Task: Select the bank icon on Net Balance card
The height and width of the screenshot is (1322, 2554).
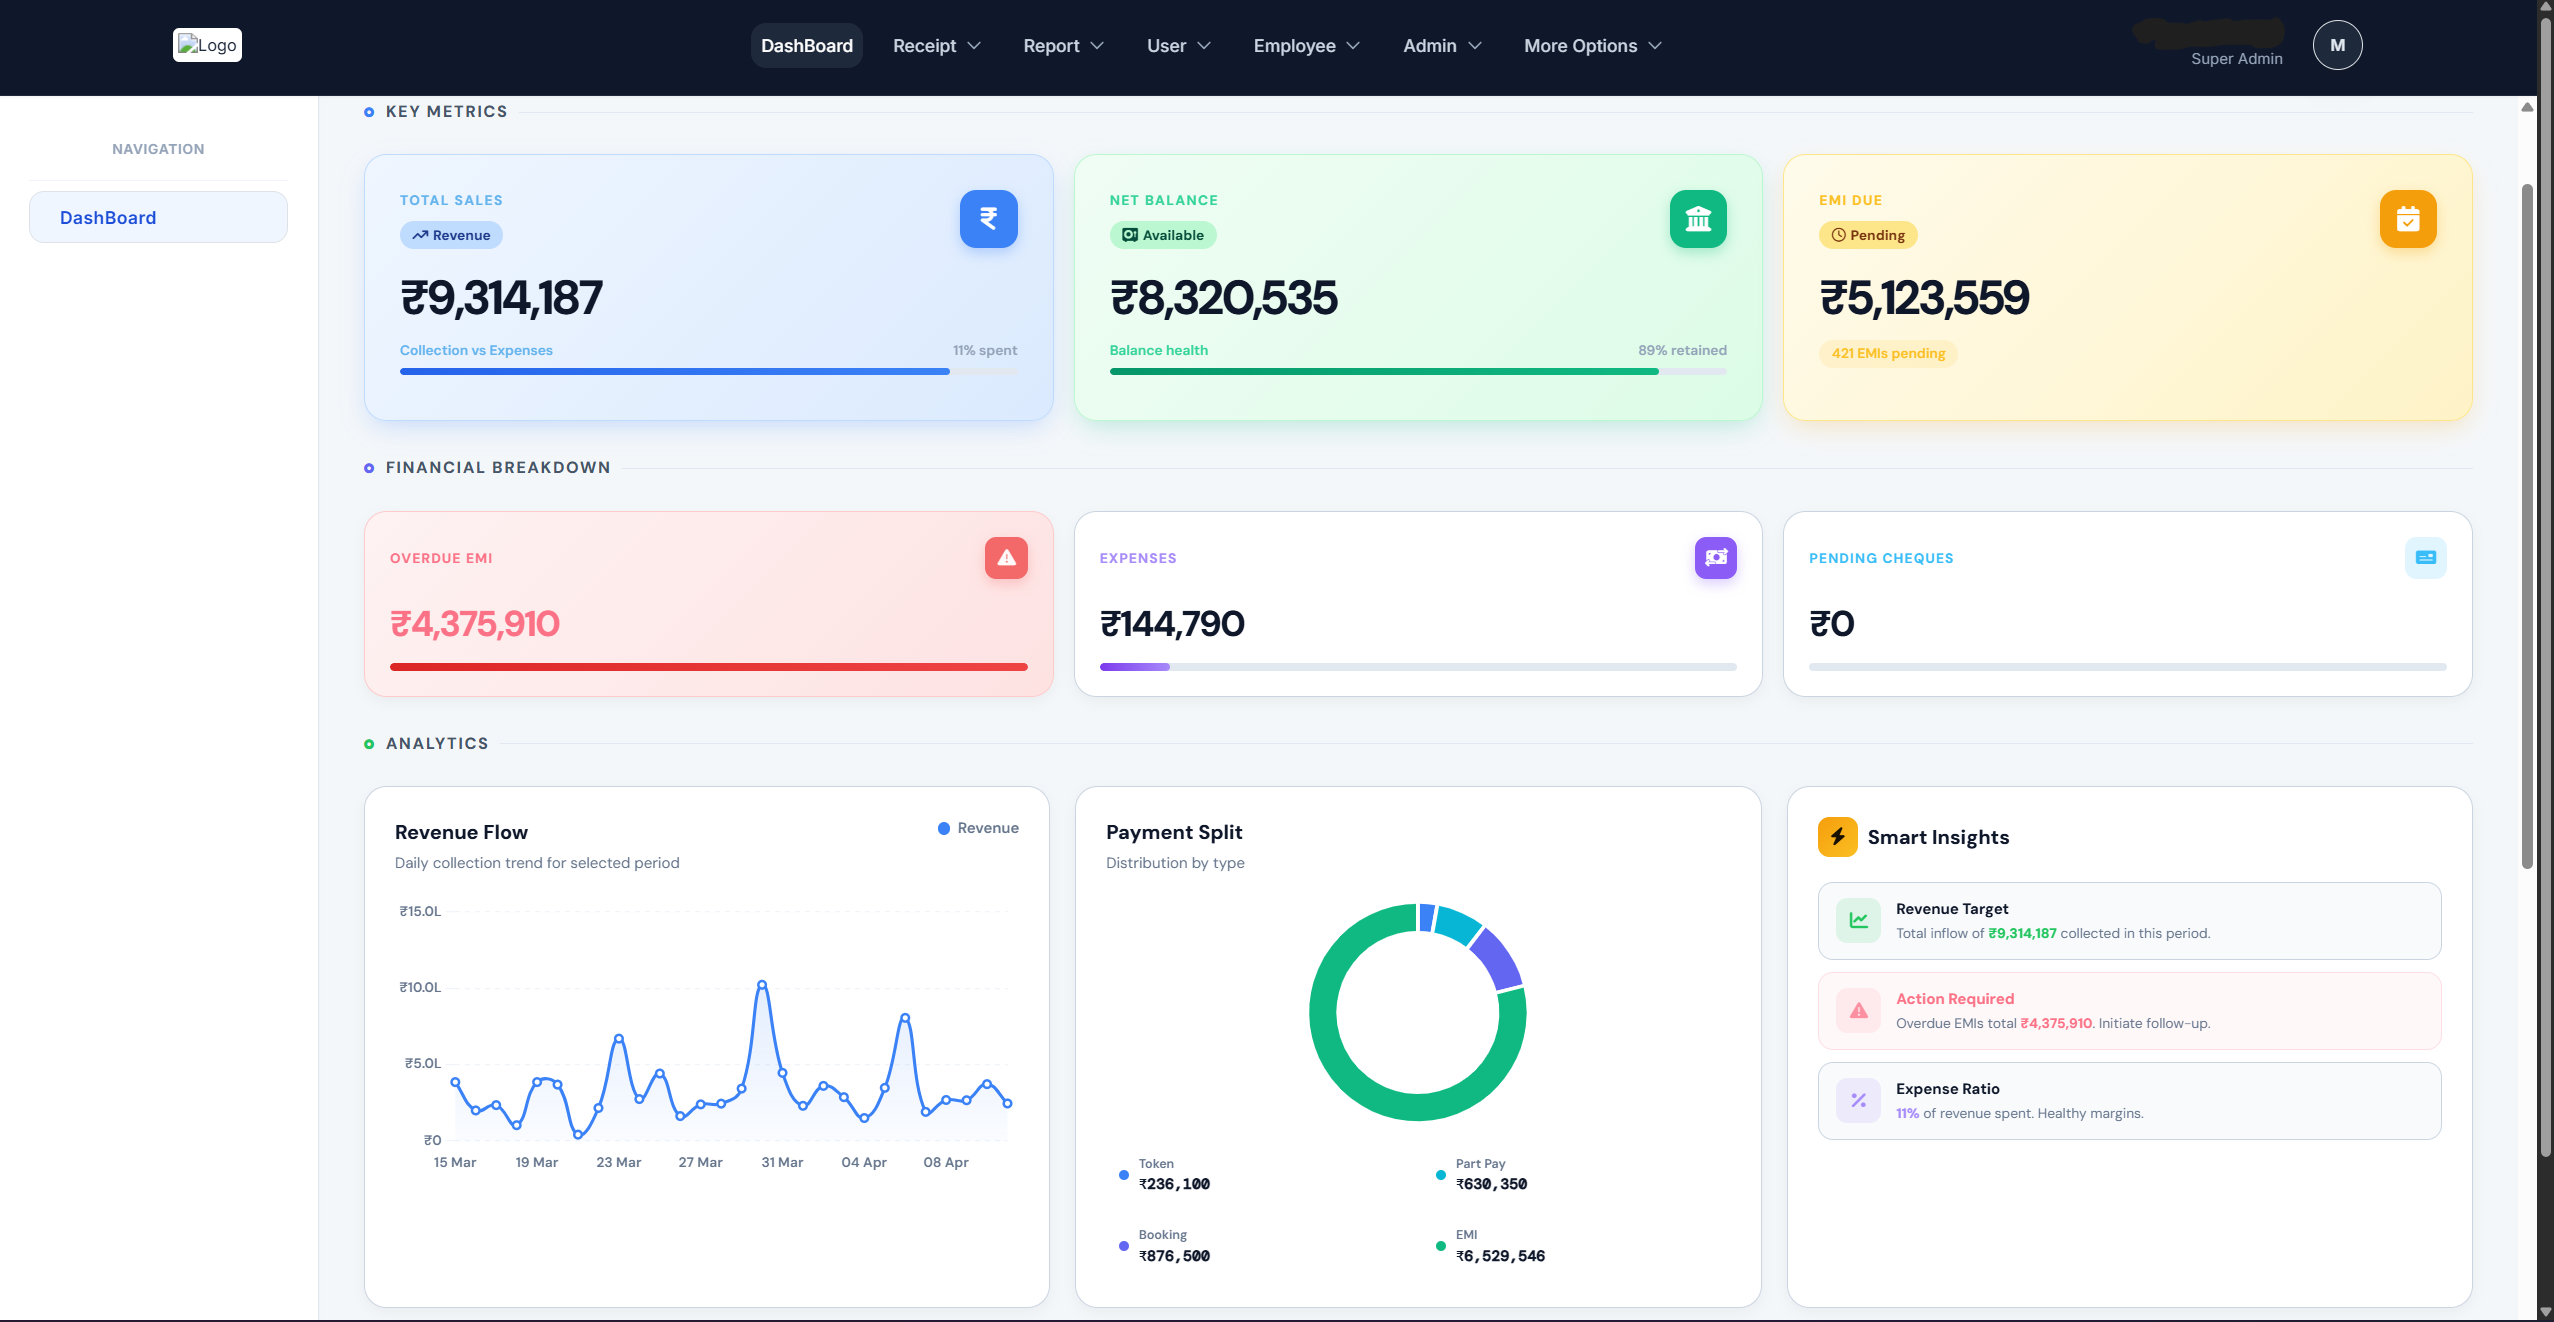Action: pos(1697,219)
